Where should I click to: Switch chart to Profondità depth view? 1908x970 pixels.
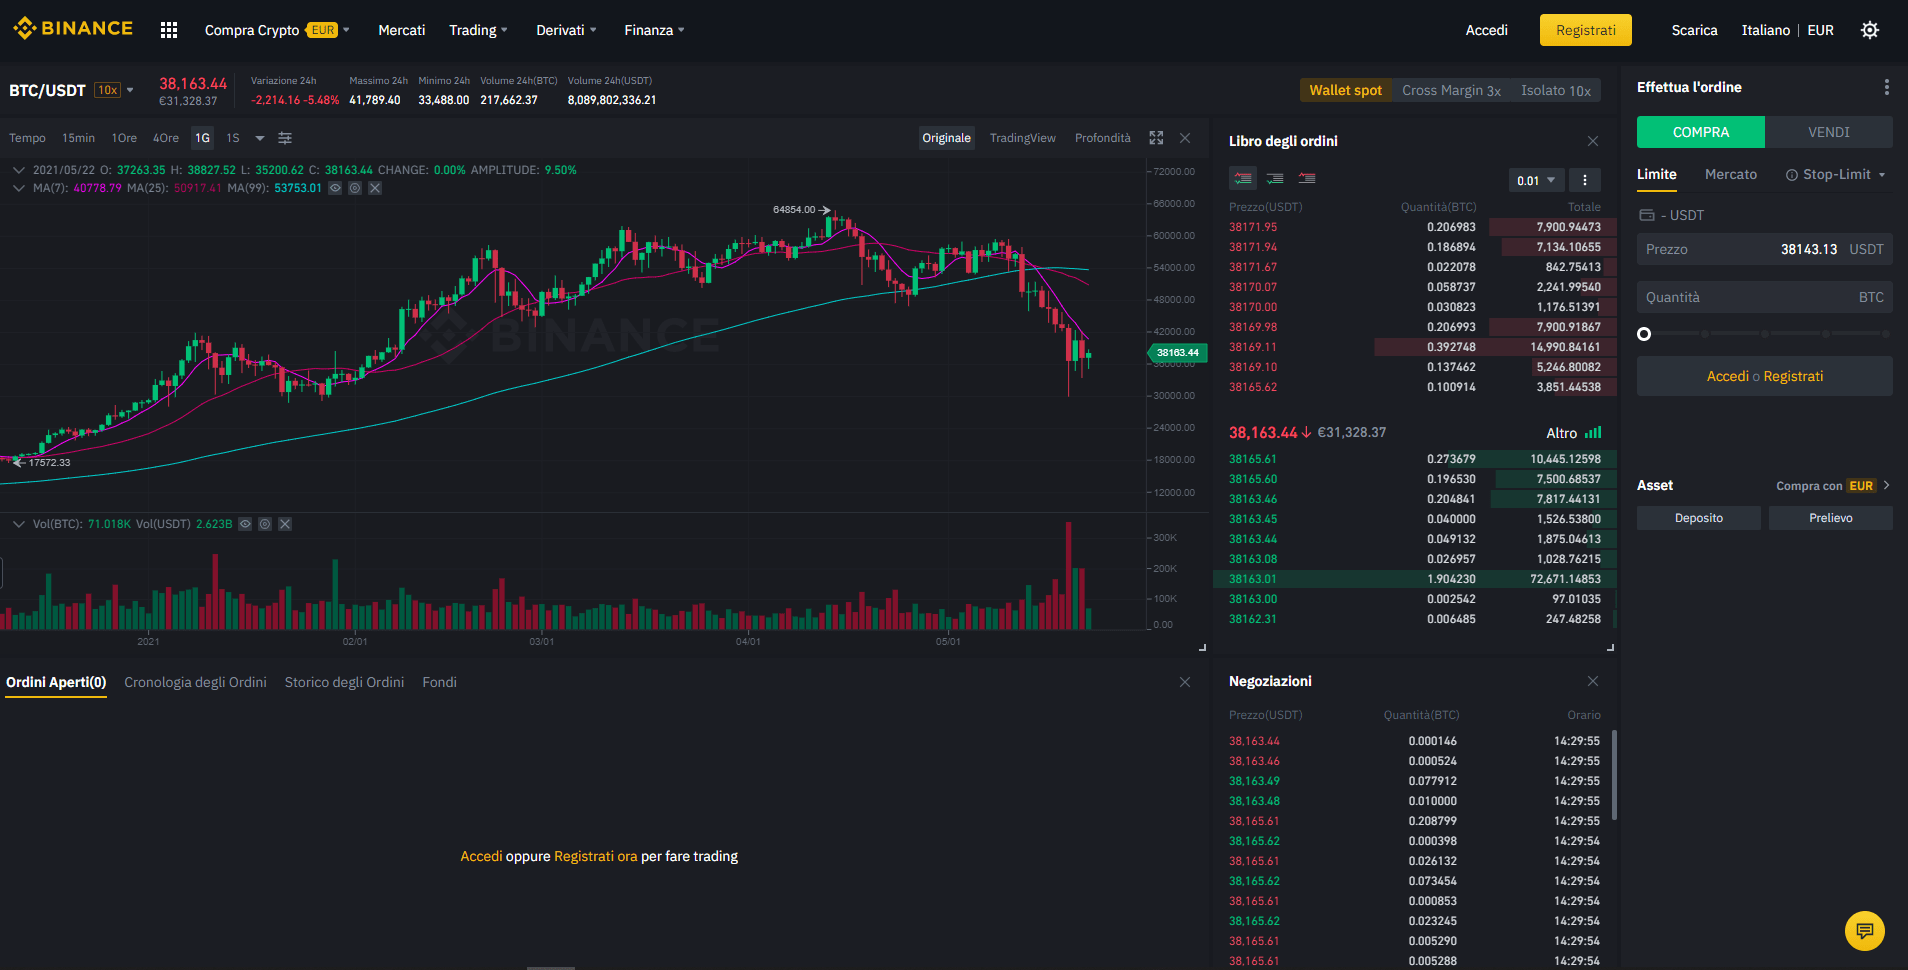pos(1103,138)
